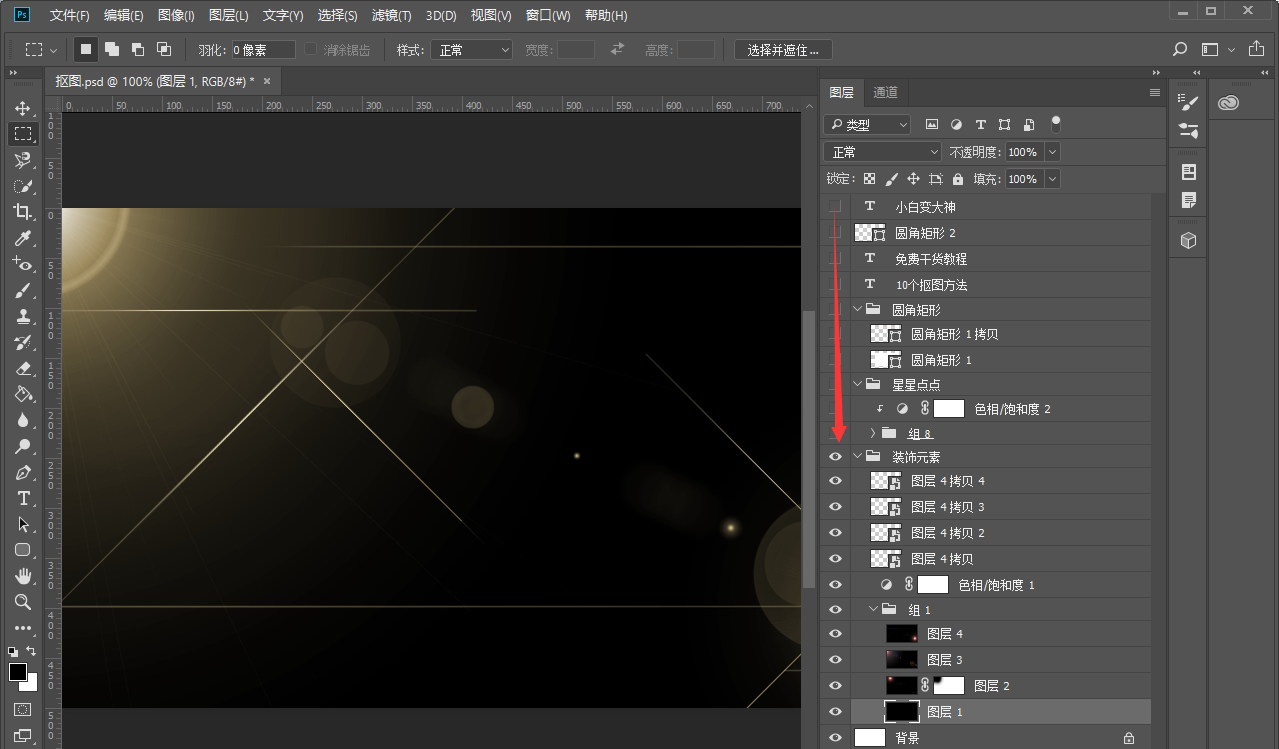This screenshot has width=1279, height=749.
Task: Open the 样式 style dropdown
Action: click(472, 49)
